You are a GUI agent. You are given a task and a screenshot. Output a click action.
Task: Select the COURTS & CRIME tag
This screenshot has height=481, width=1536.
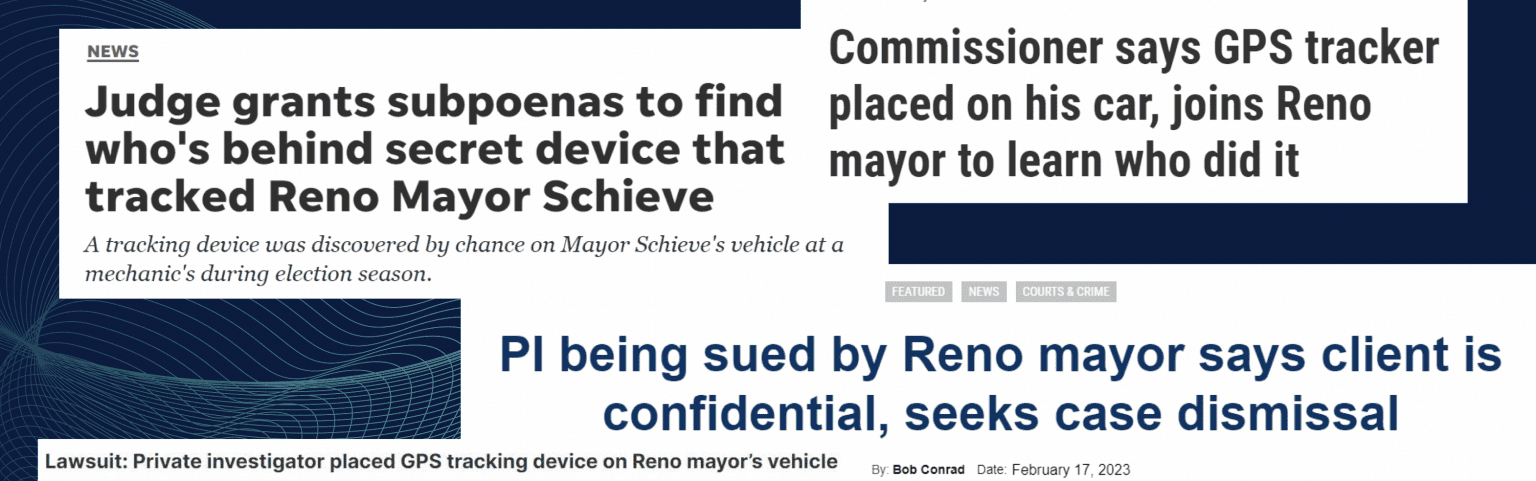pyautogui.click(x=1067, y=292)
